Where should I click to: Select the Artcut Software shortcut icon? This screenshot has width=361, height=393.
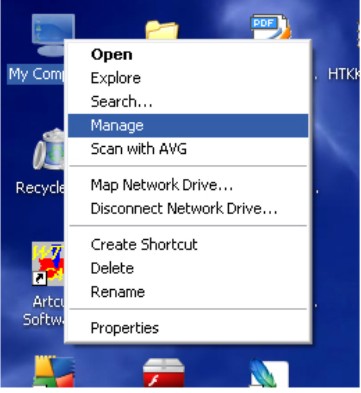click(x=48, y=264)
